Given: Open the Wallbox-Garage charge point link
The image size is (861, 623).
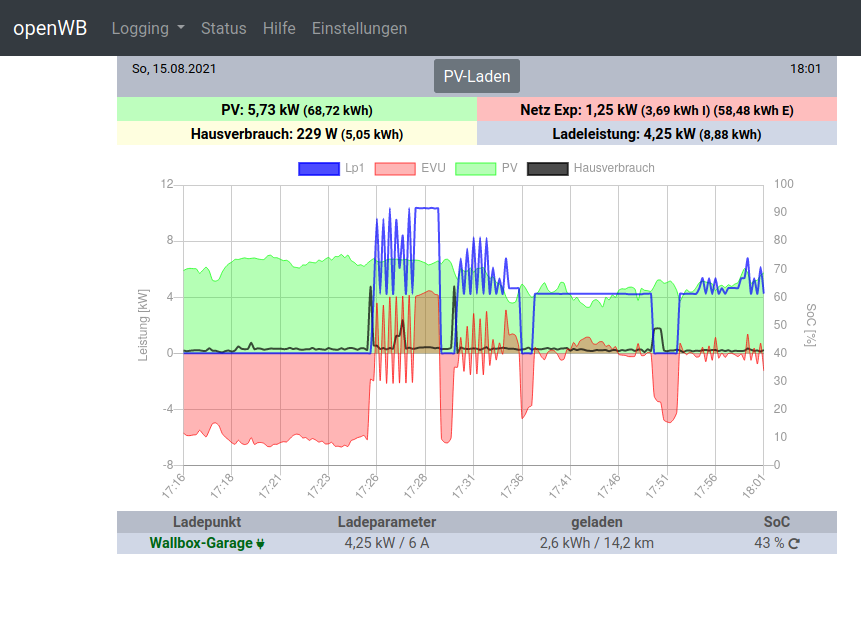Looking at the screenshot, I should point(201,544).
